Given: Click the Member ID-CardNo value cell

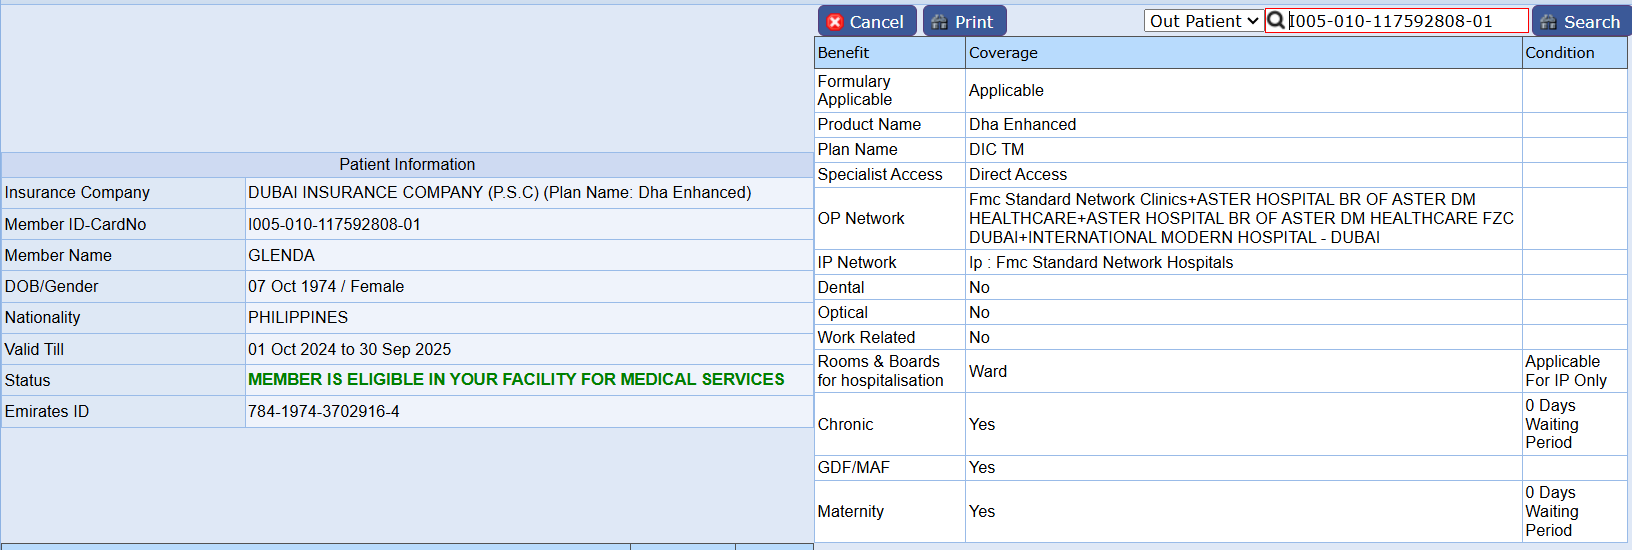Looking at the screenshot, I should coord(334,225).
